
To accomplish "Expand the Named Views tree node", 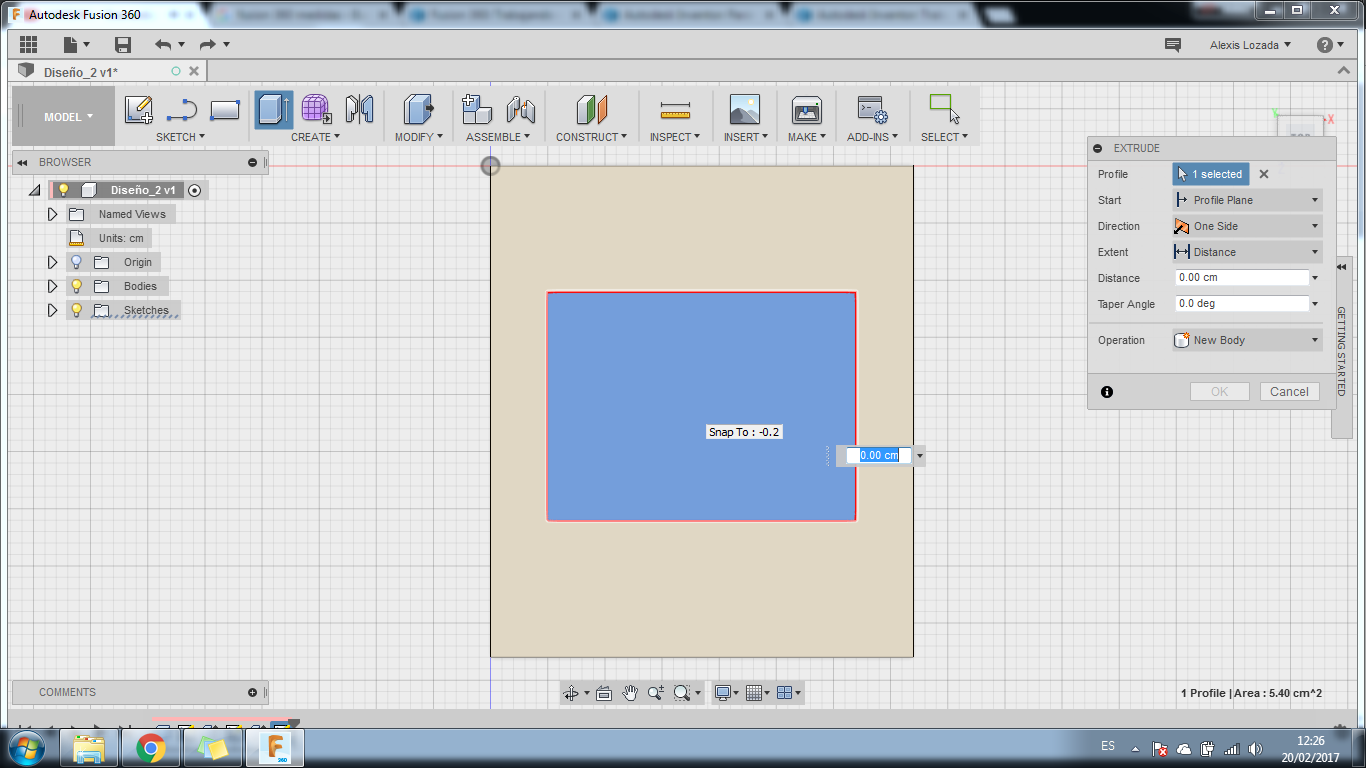I will coord(53,214).
